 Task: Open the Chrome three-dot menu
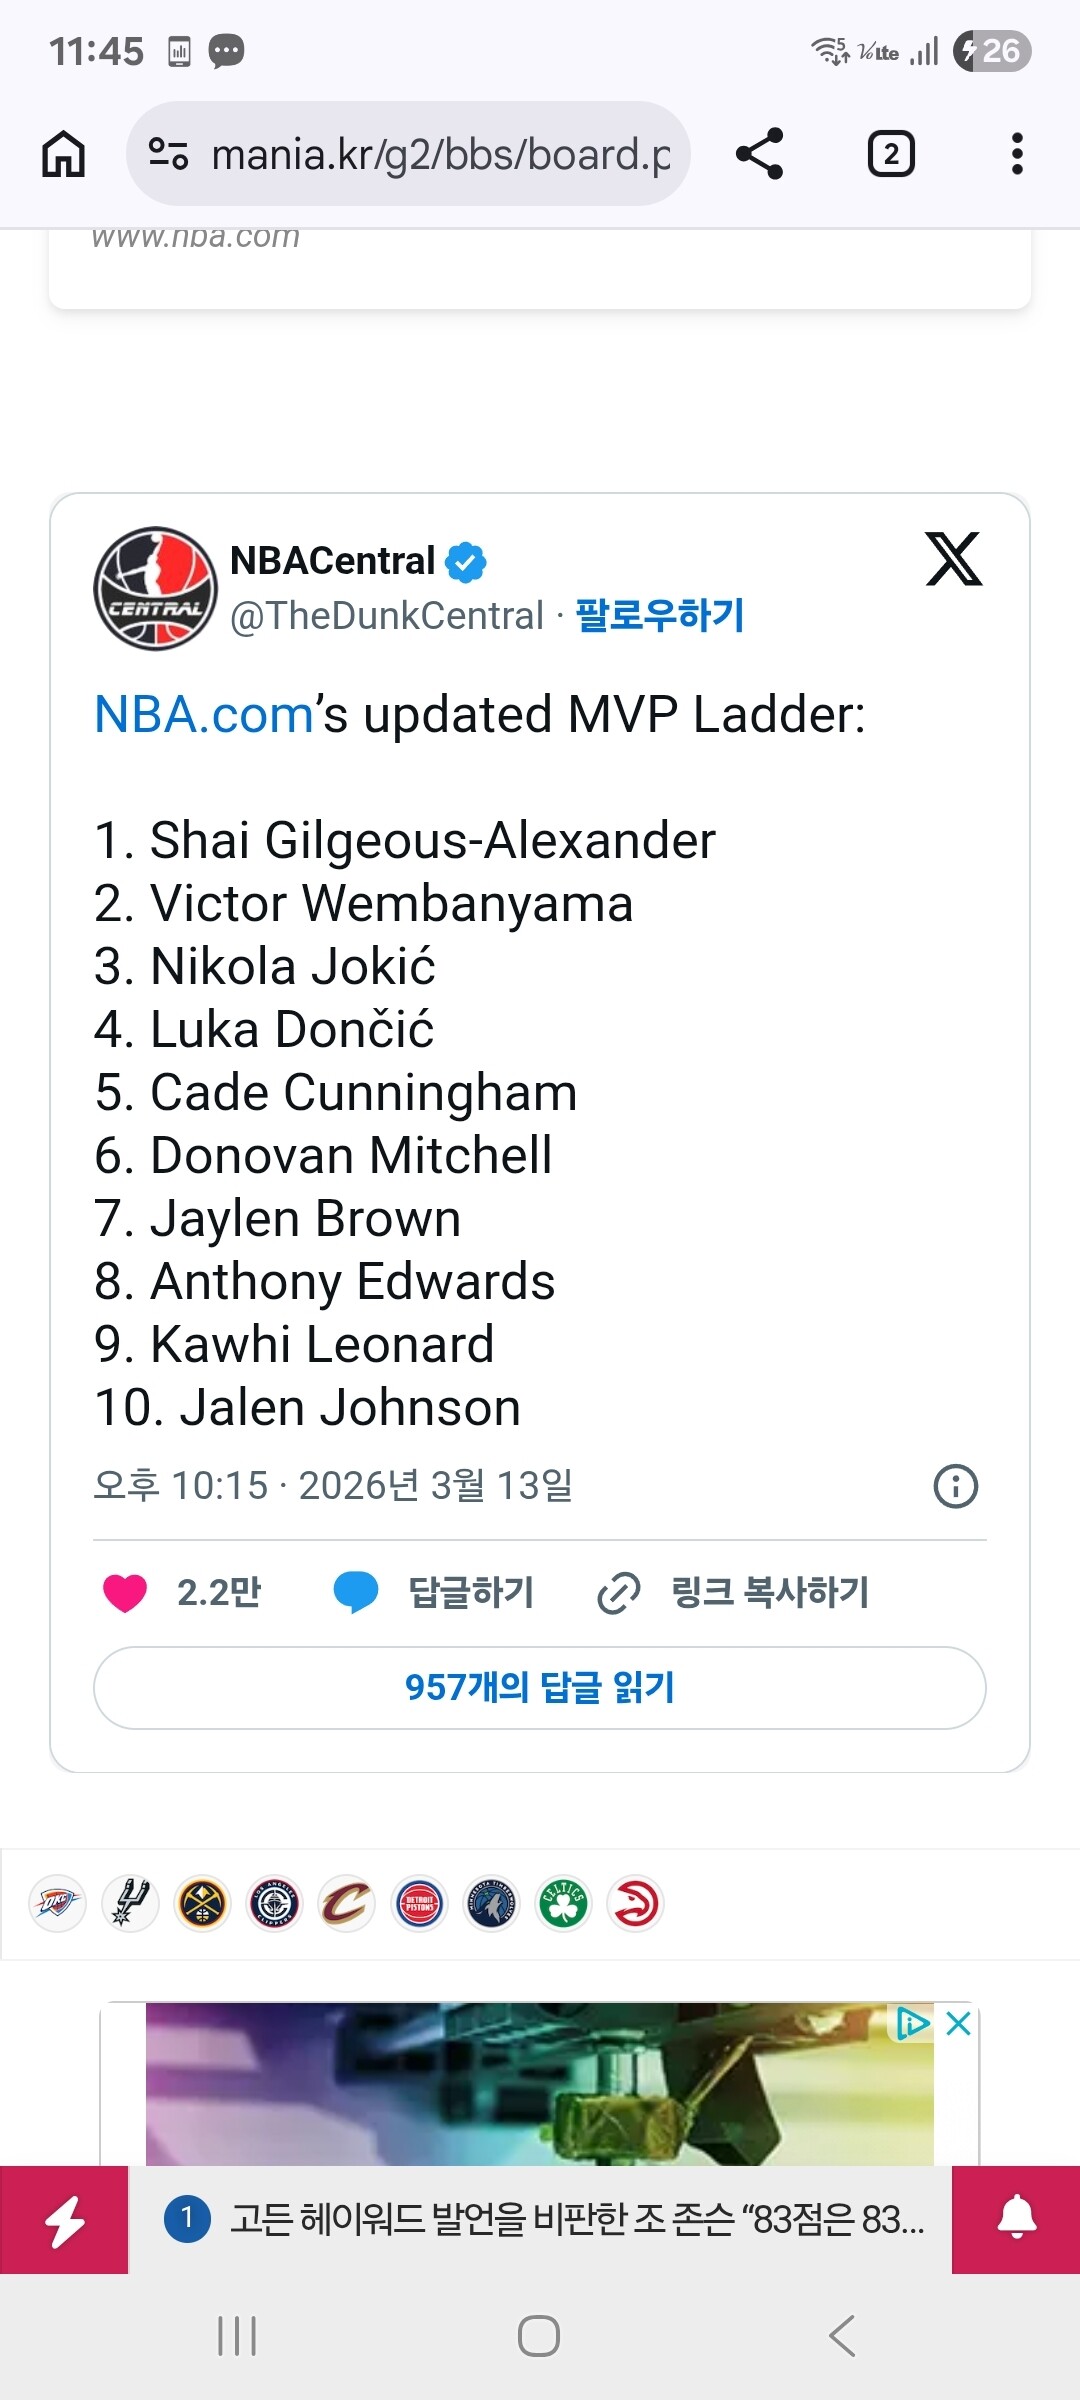click(x=1017, y=154)
